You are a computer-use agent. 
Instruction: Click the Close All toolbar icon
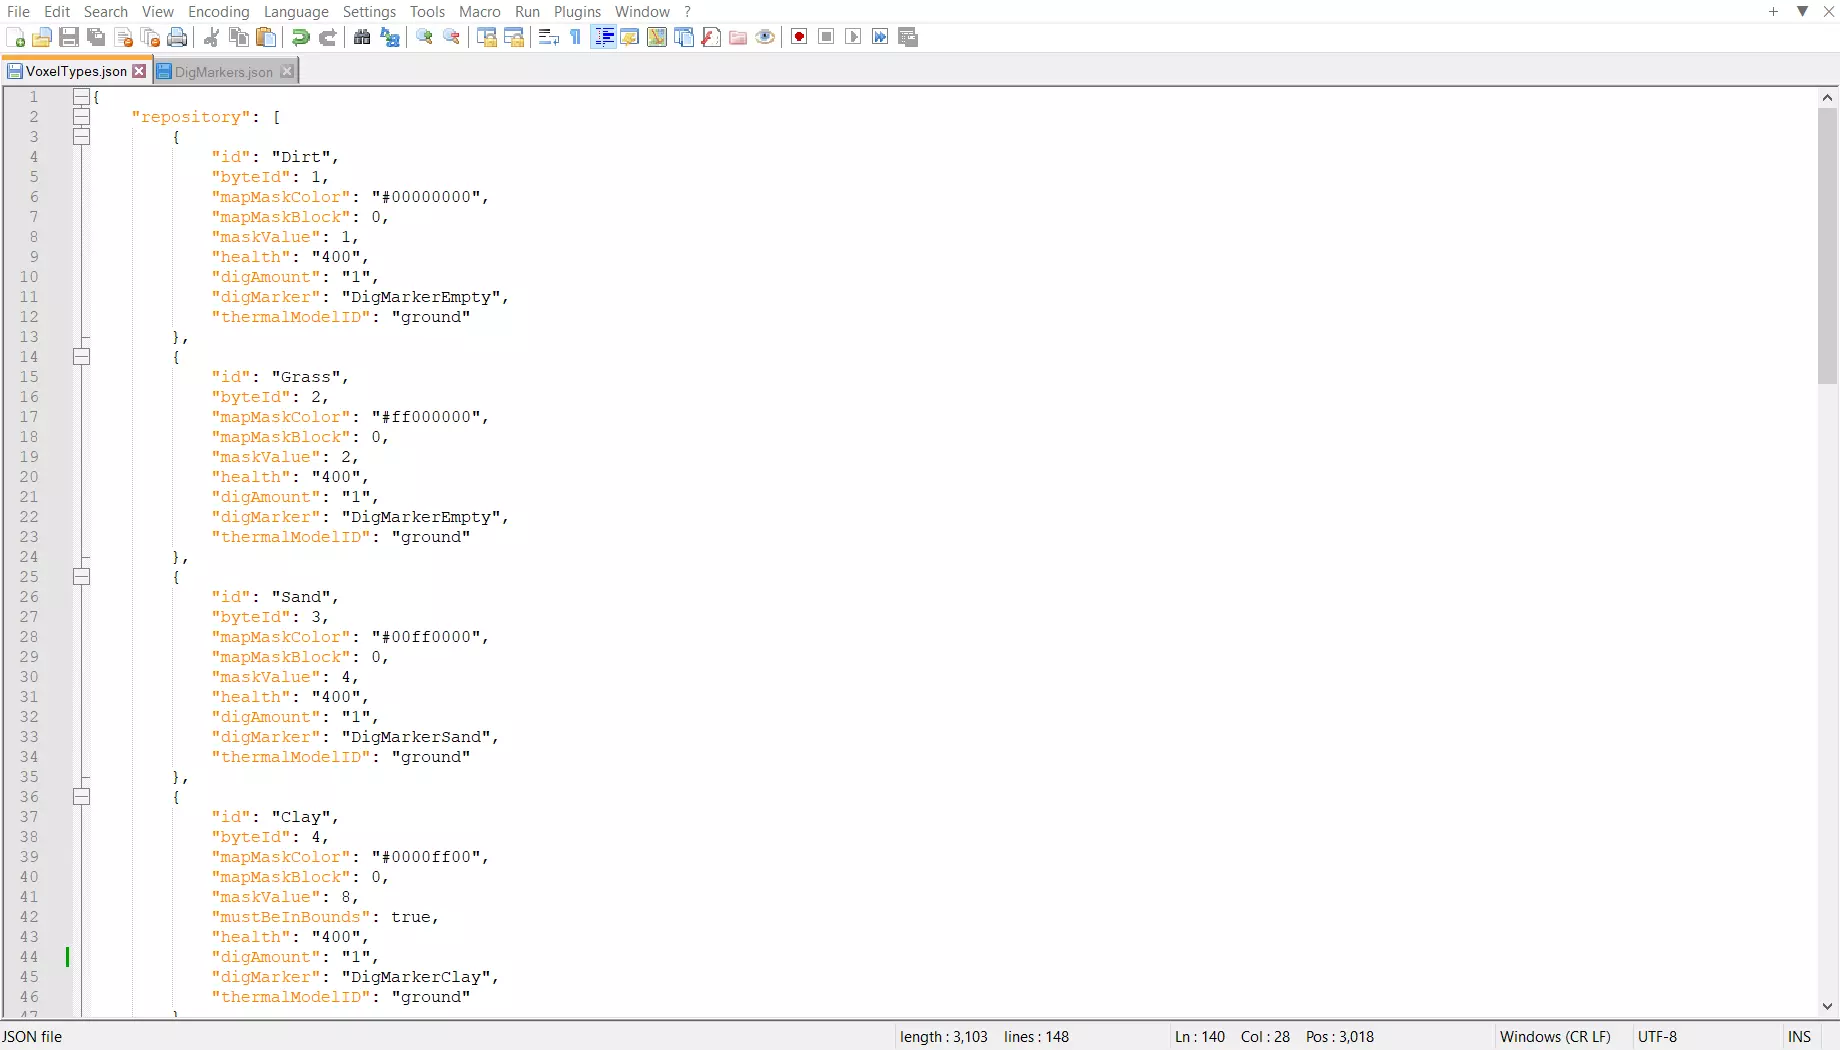pos(151,37)
